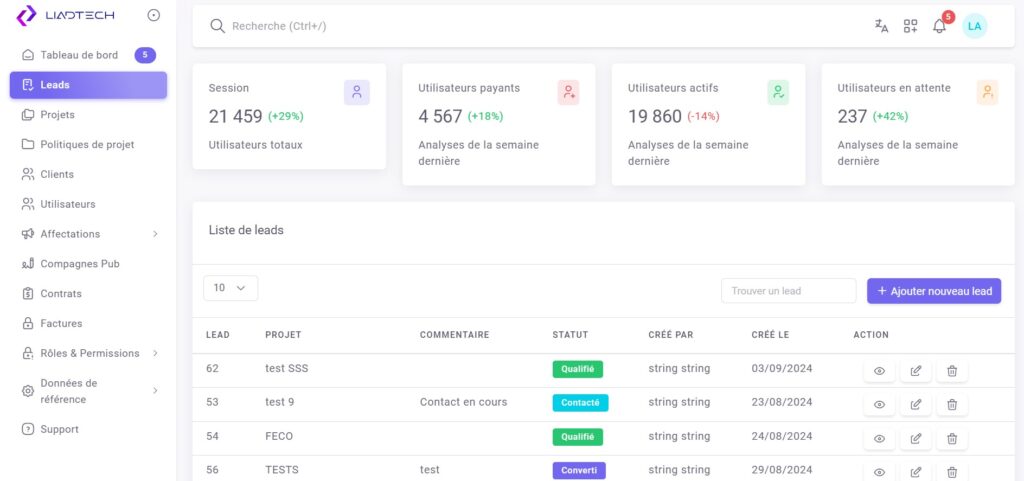Expand Rôles & Permissions submenu
Viewport: 1024px width, 481px height.
[88, 353]
